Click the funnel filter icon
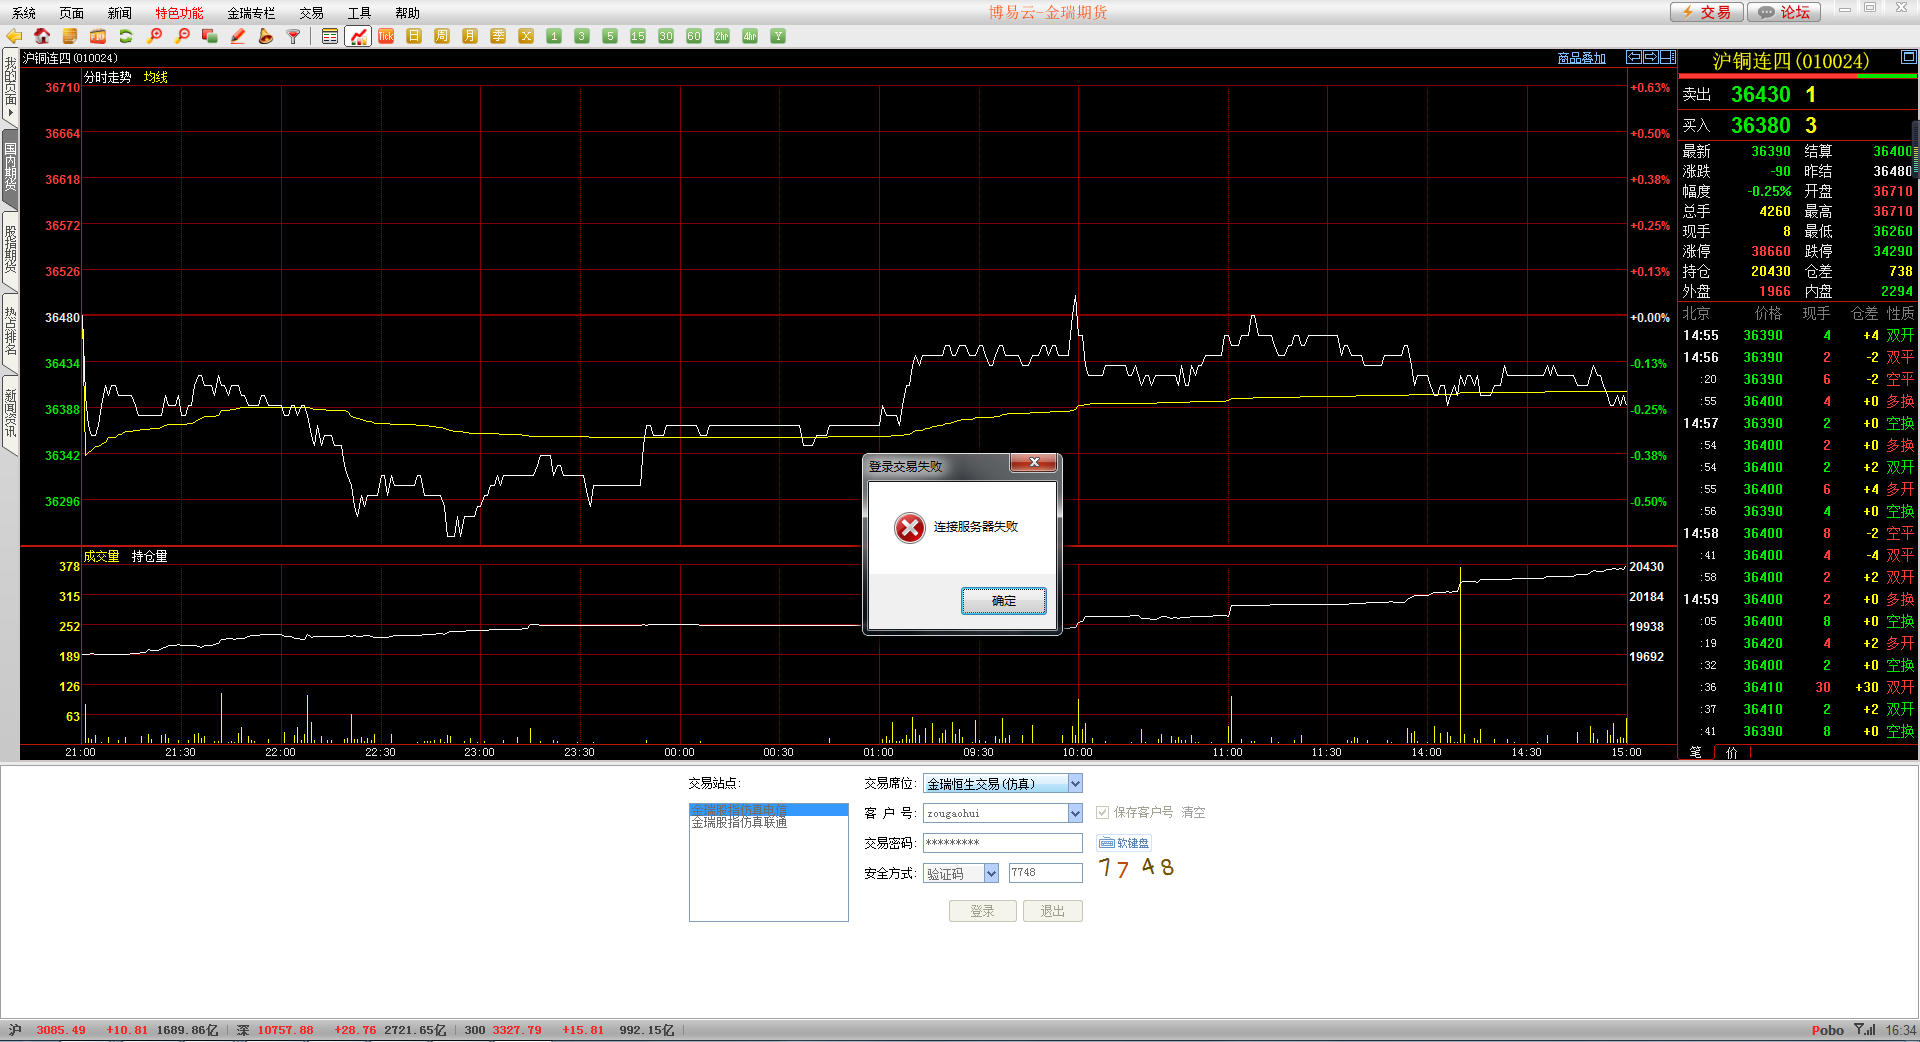This screenshot has height=1042, width=1920. click(294, 36)
